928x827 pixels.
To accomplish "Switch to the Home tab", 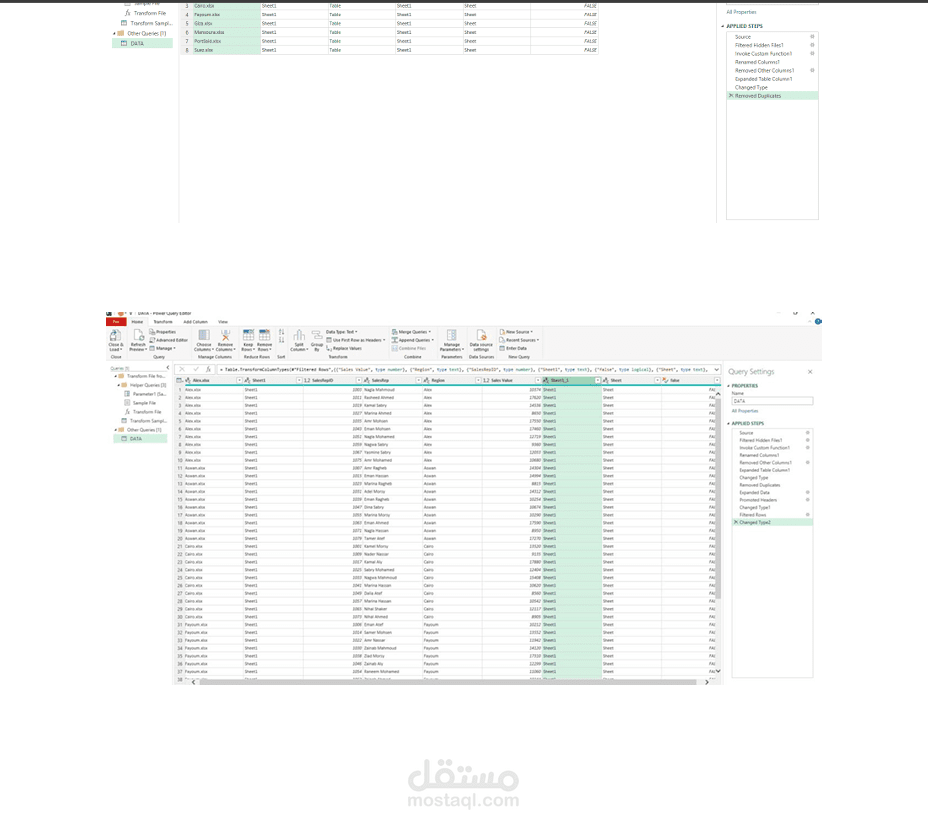I will point(137,322).
